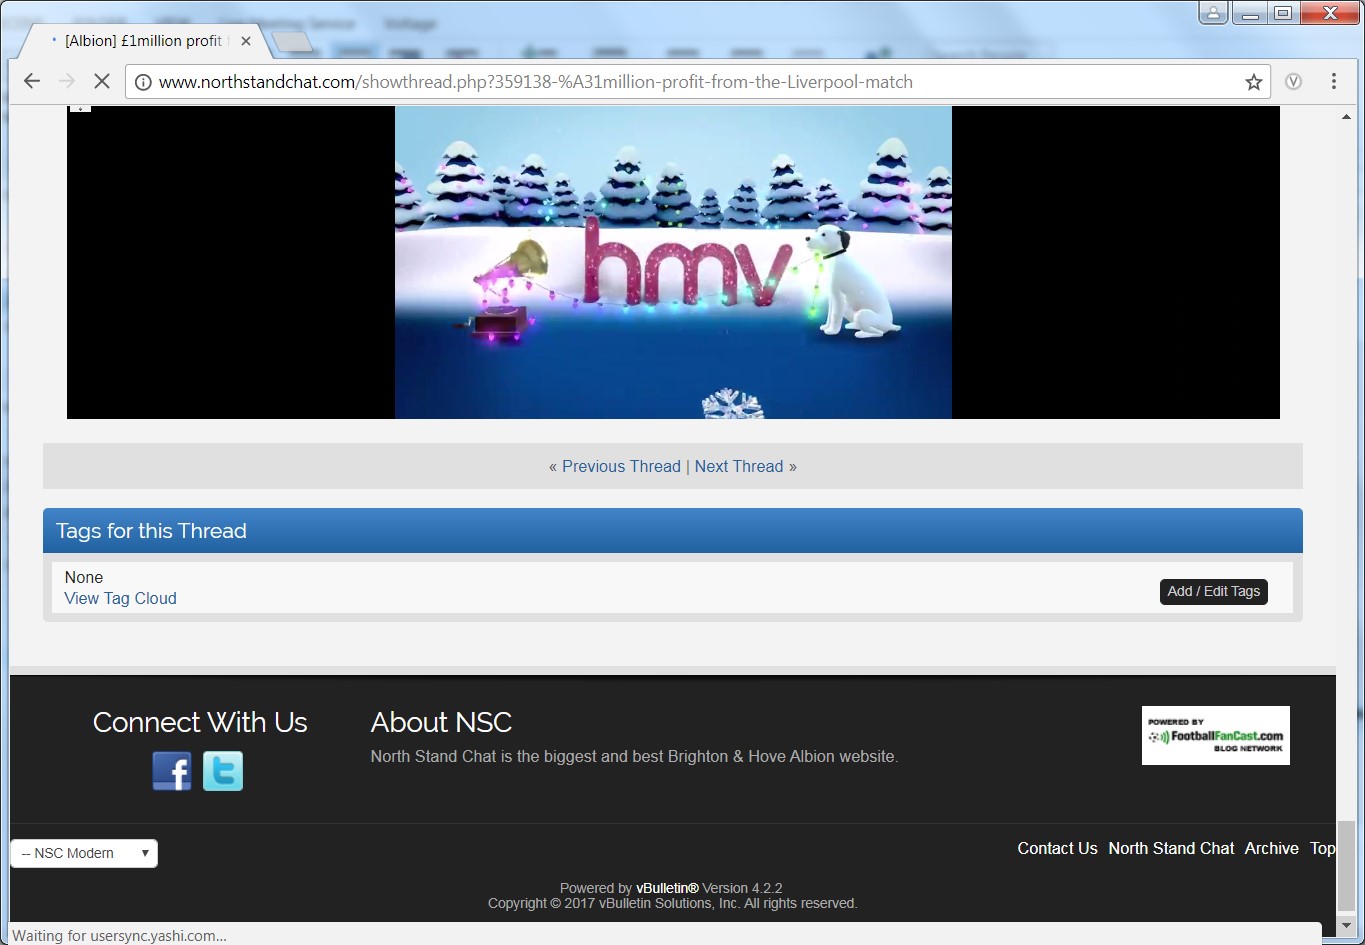Open the North Stand Chat footer link

click(x=1171, y=848)
